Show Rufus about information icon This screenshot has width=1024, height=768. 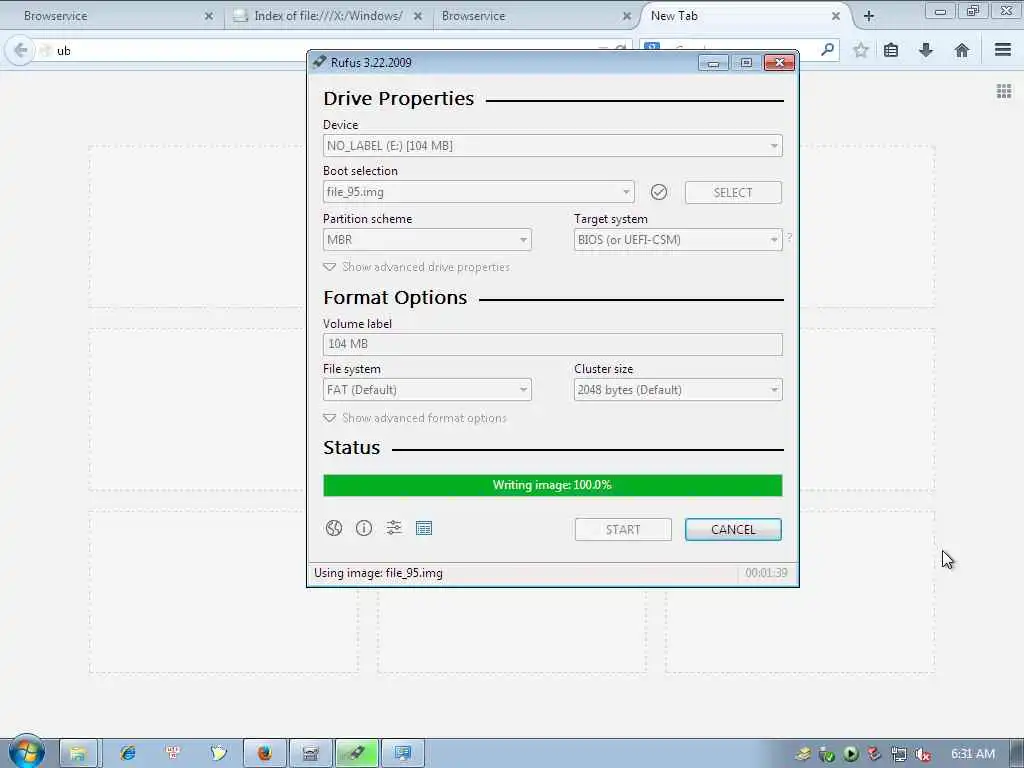tap(364, 528)
